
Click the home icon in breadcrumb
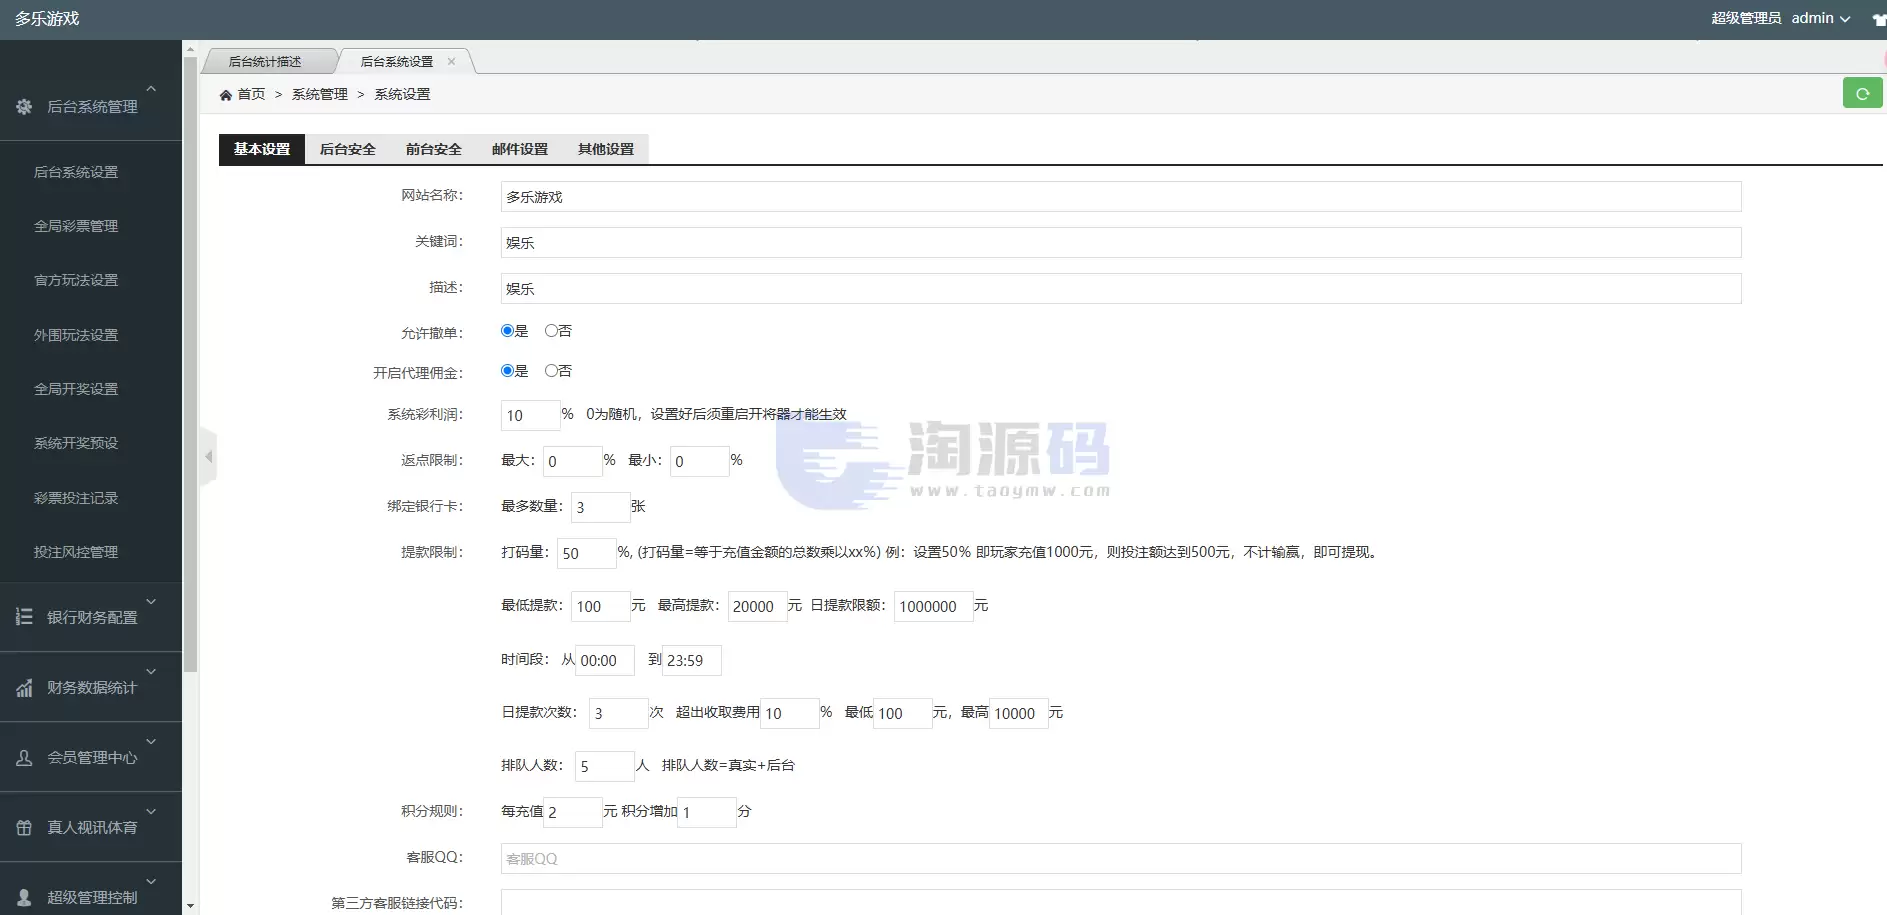click(226, 94)
